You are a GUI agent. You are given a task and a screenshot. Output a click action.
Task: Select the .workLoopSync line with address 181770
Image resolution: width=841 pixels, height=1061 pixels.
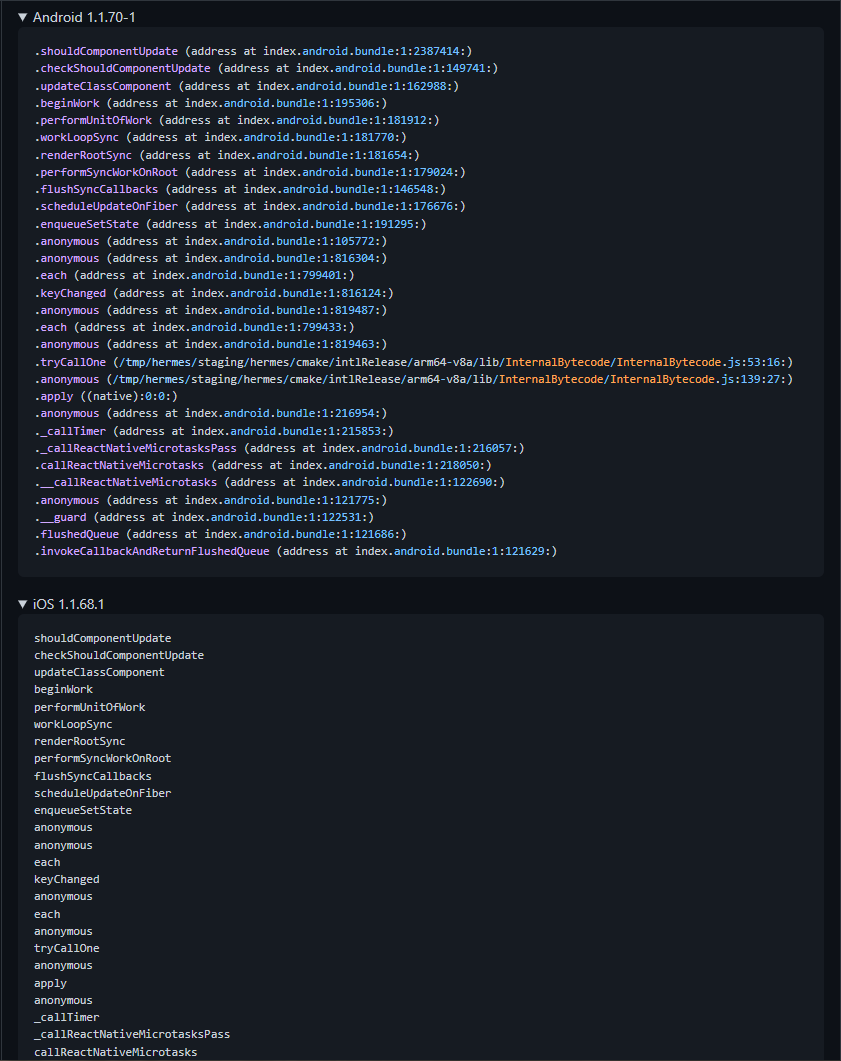point(221,137)
